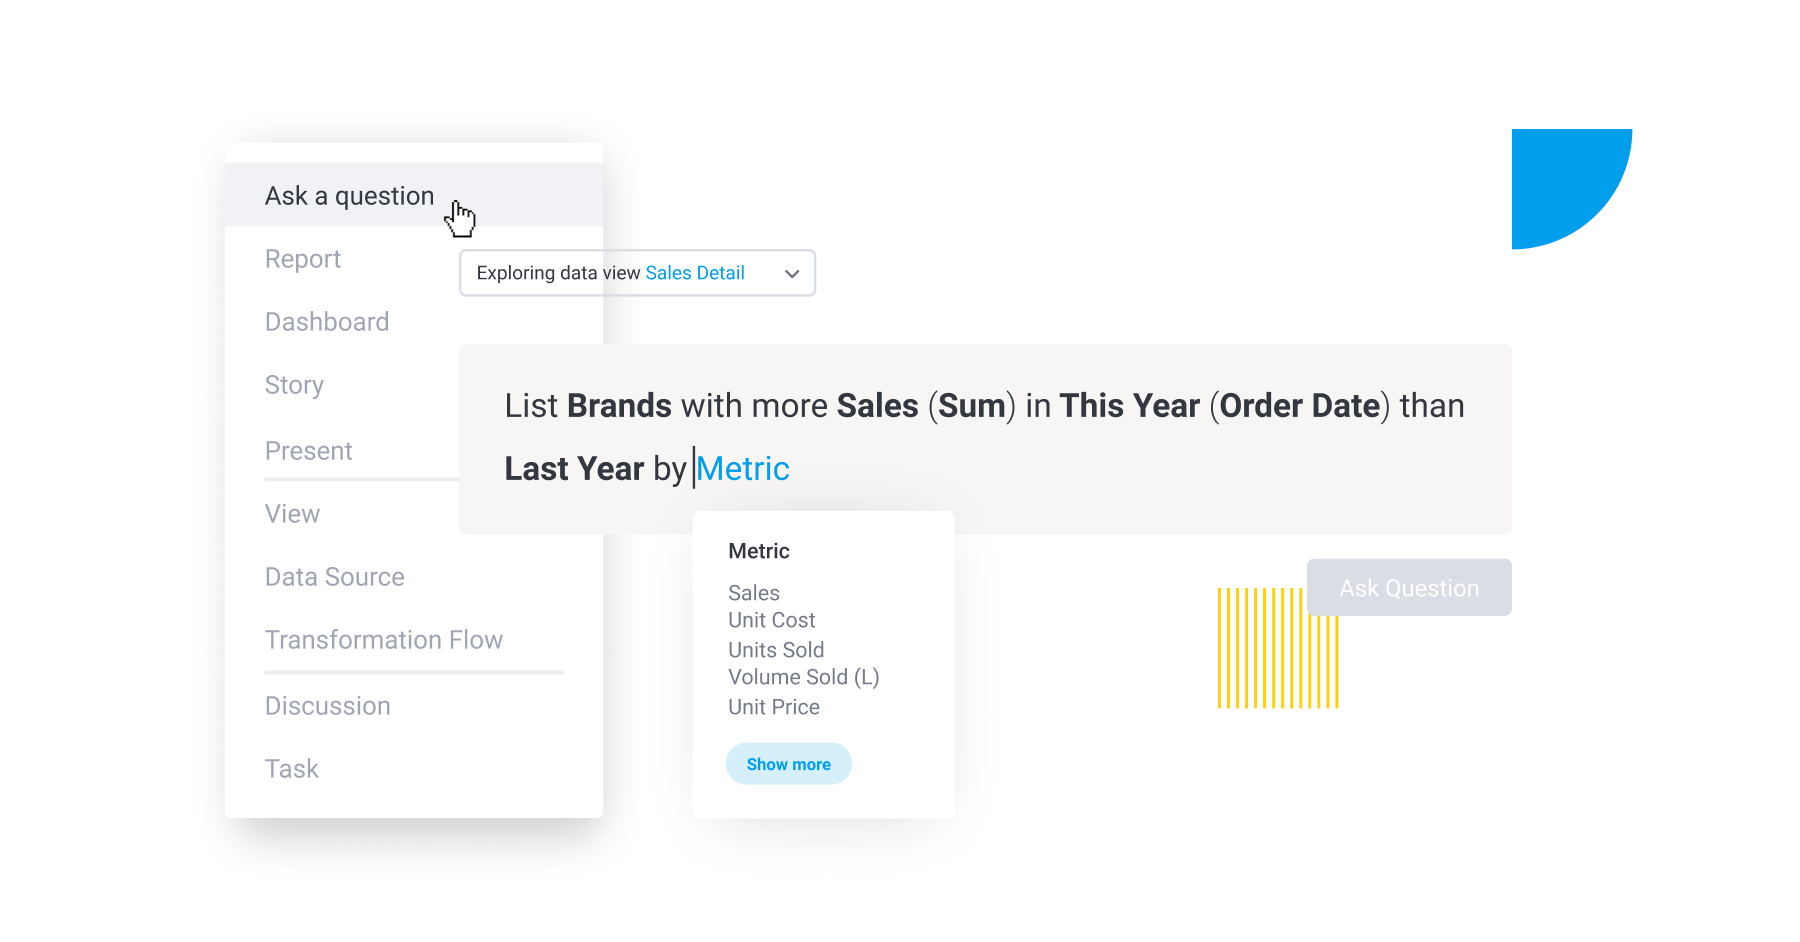Click the Present menu option
The width and height of the screenshot is (1800, 942).
click(308, 451)
